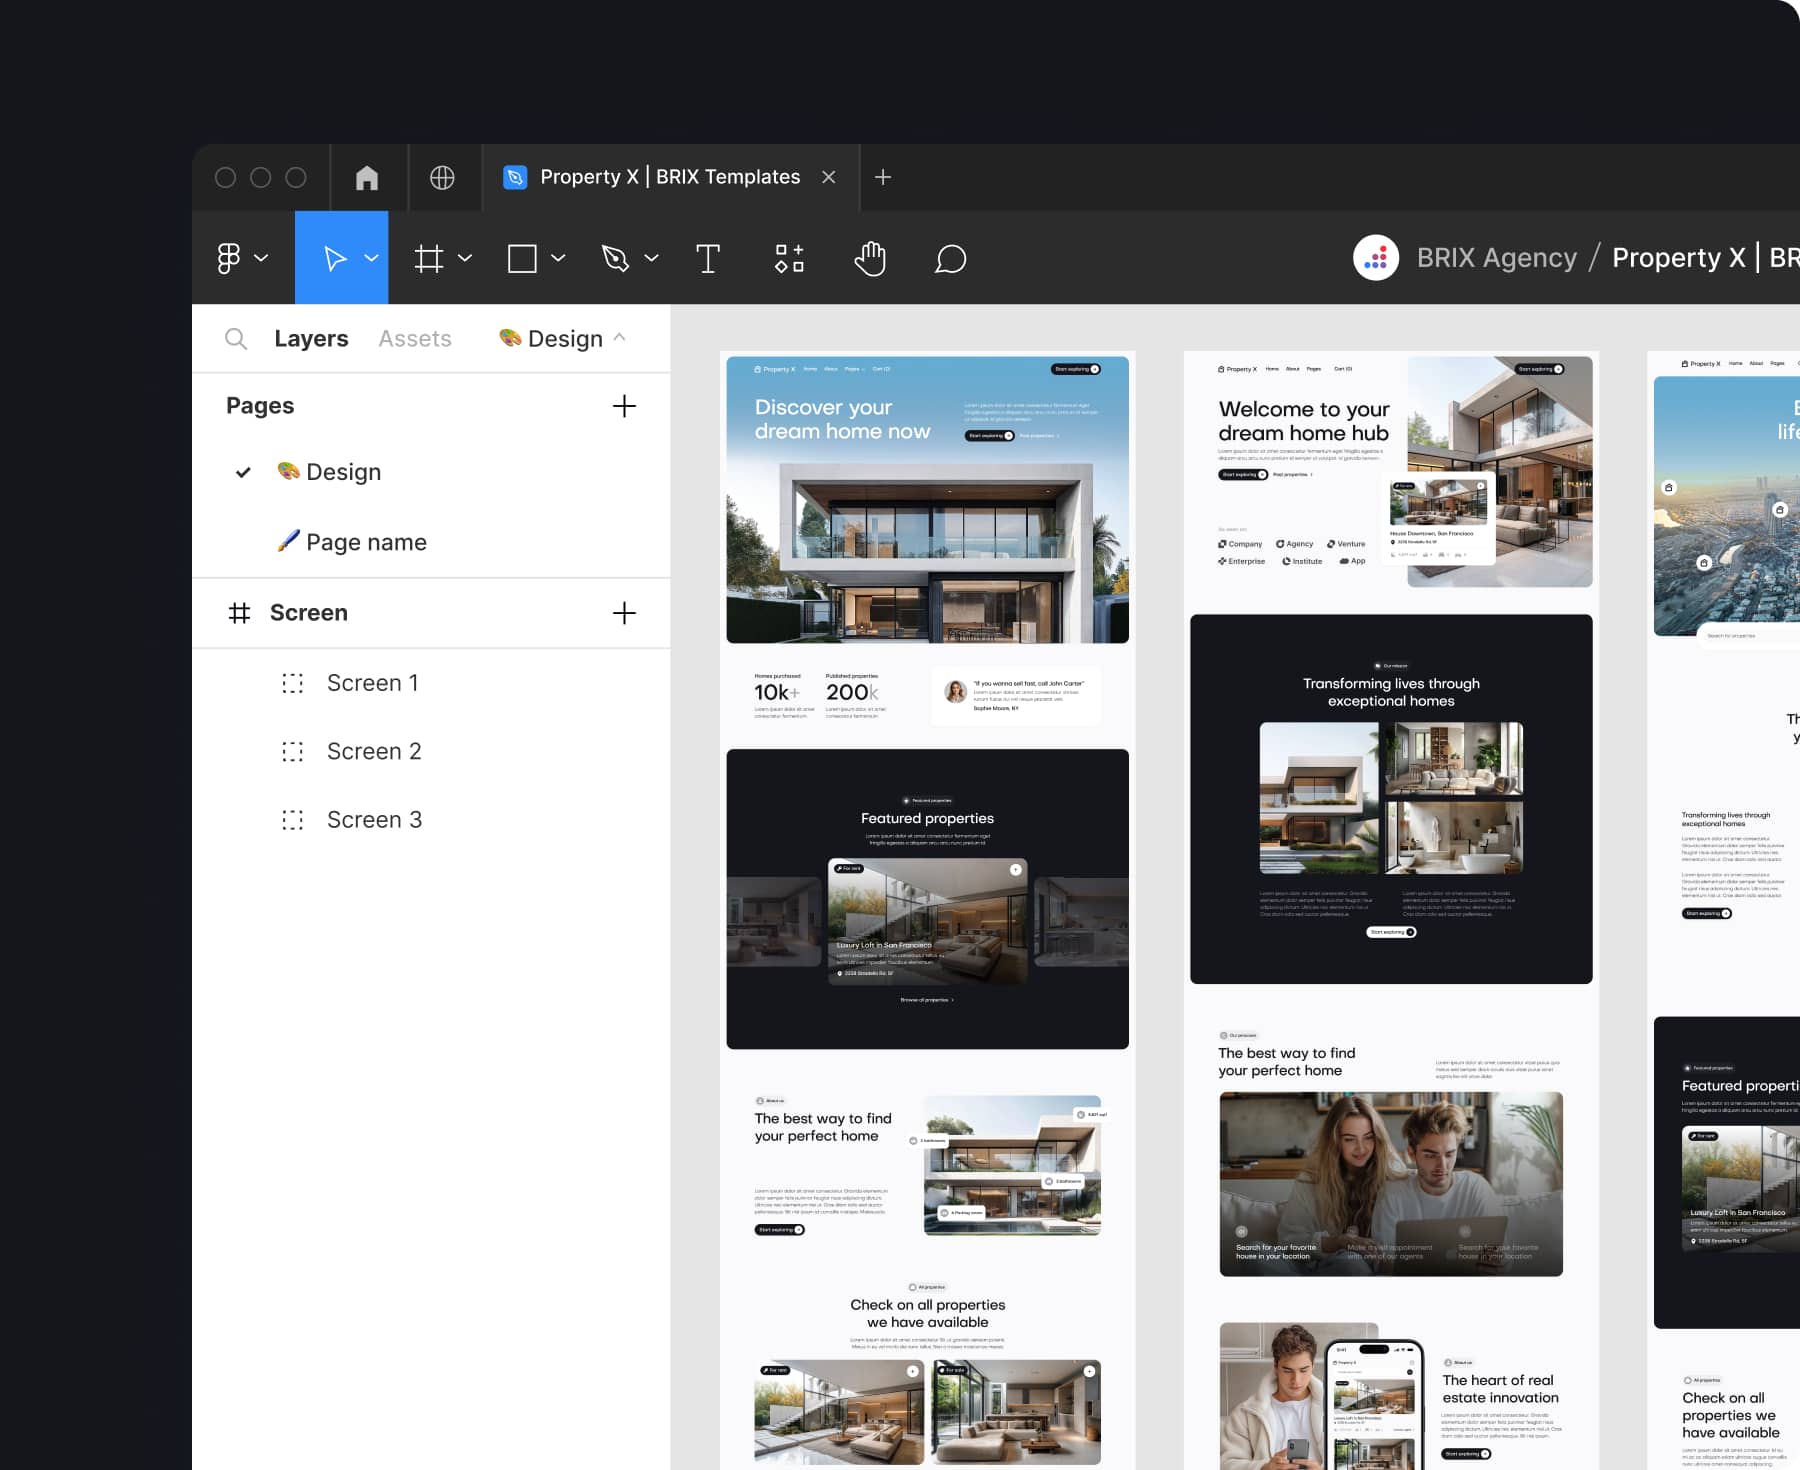Image resolution: width=1800 pixels, height=1470 pixels.
Task: Collapse the Design page selector
Action: point(620,338)
